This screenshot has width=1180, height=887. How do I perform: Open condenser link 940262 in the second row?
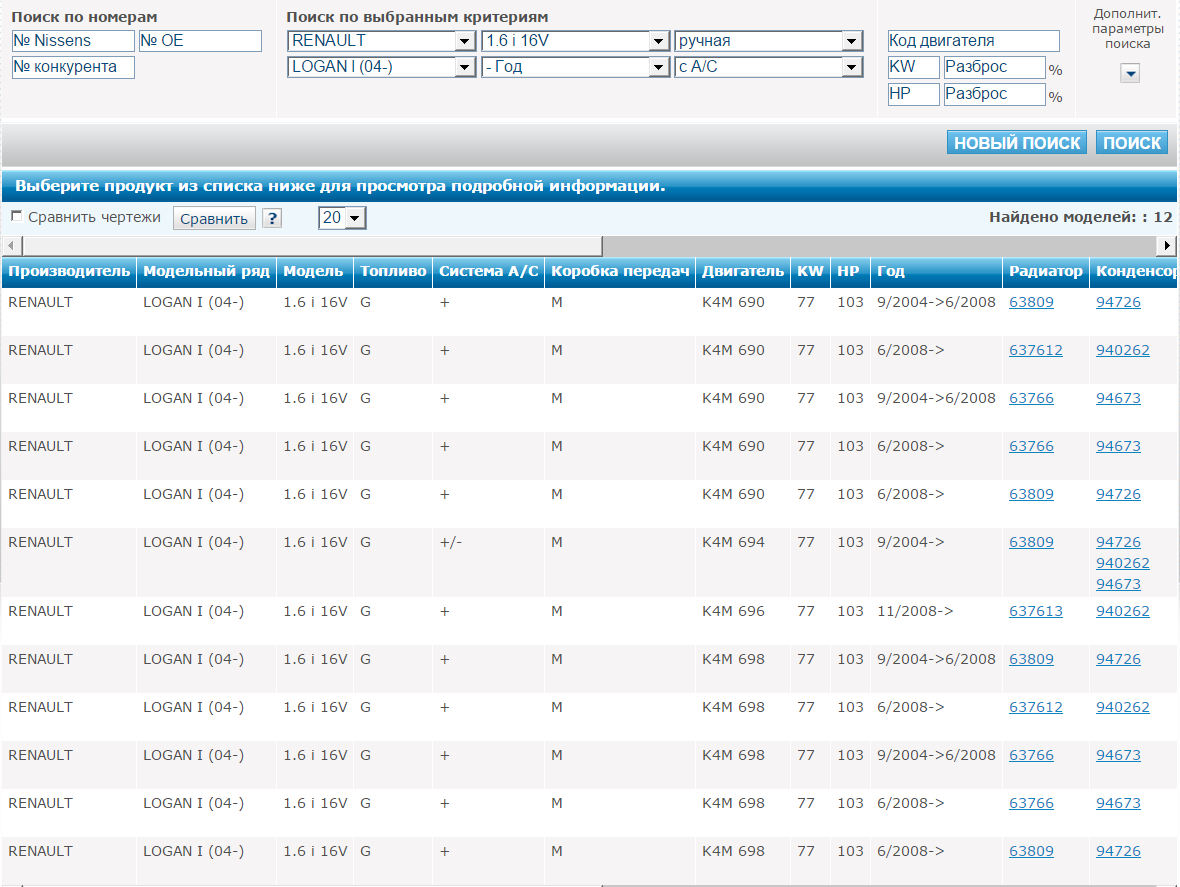(x=1123, y=351)
